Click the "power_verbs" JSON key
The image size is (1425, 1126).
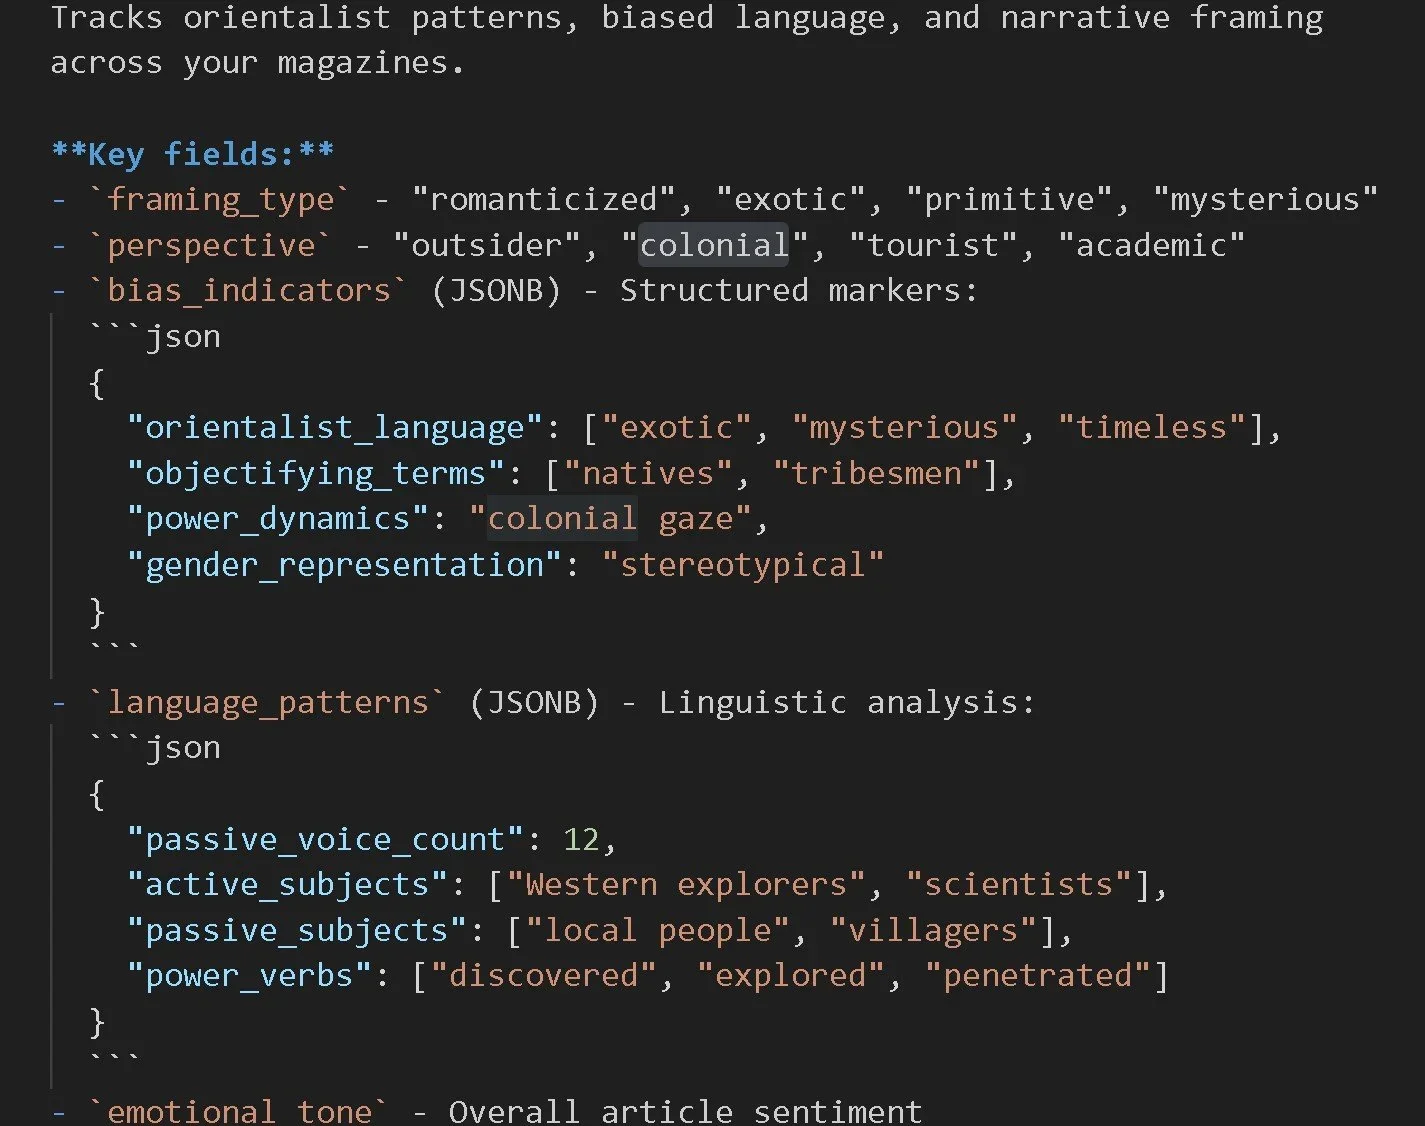249,975
